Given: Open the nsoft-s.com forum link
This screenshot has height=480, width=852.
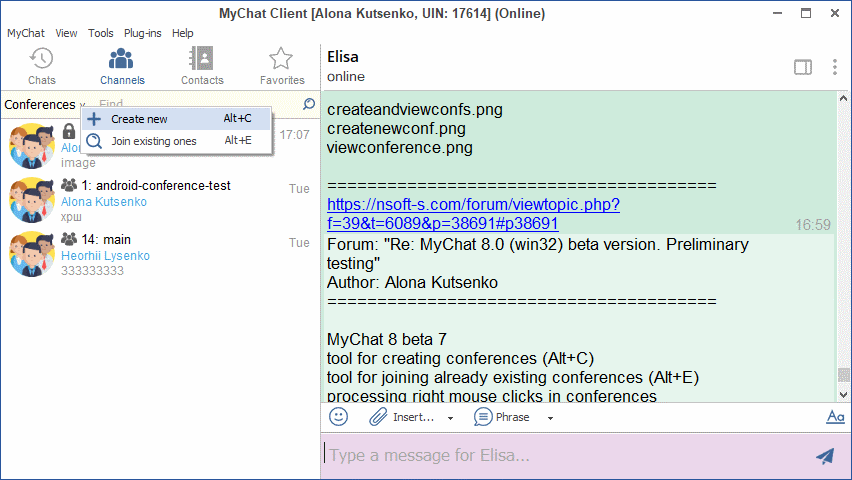Looking at the screenshot, I should [x=473, y=214].
